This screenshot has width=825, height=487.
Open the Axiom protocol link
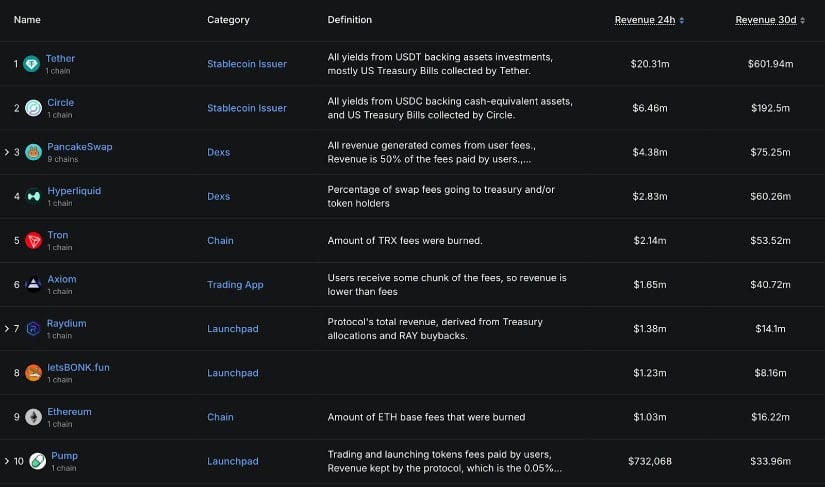pos(62,279)
